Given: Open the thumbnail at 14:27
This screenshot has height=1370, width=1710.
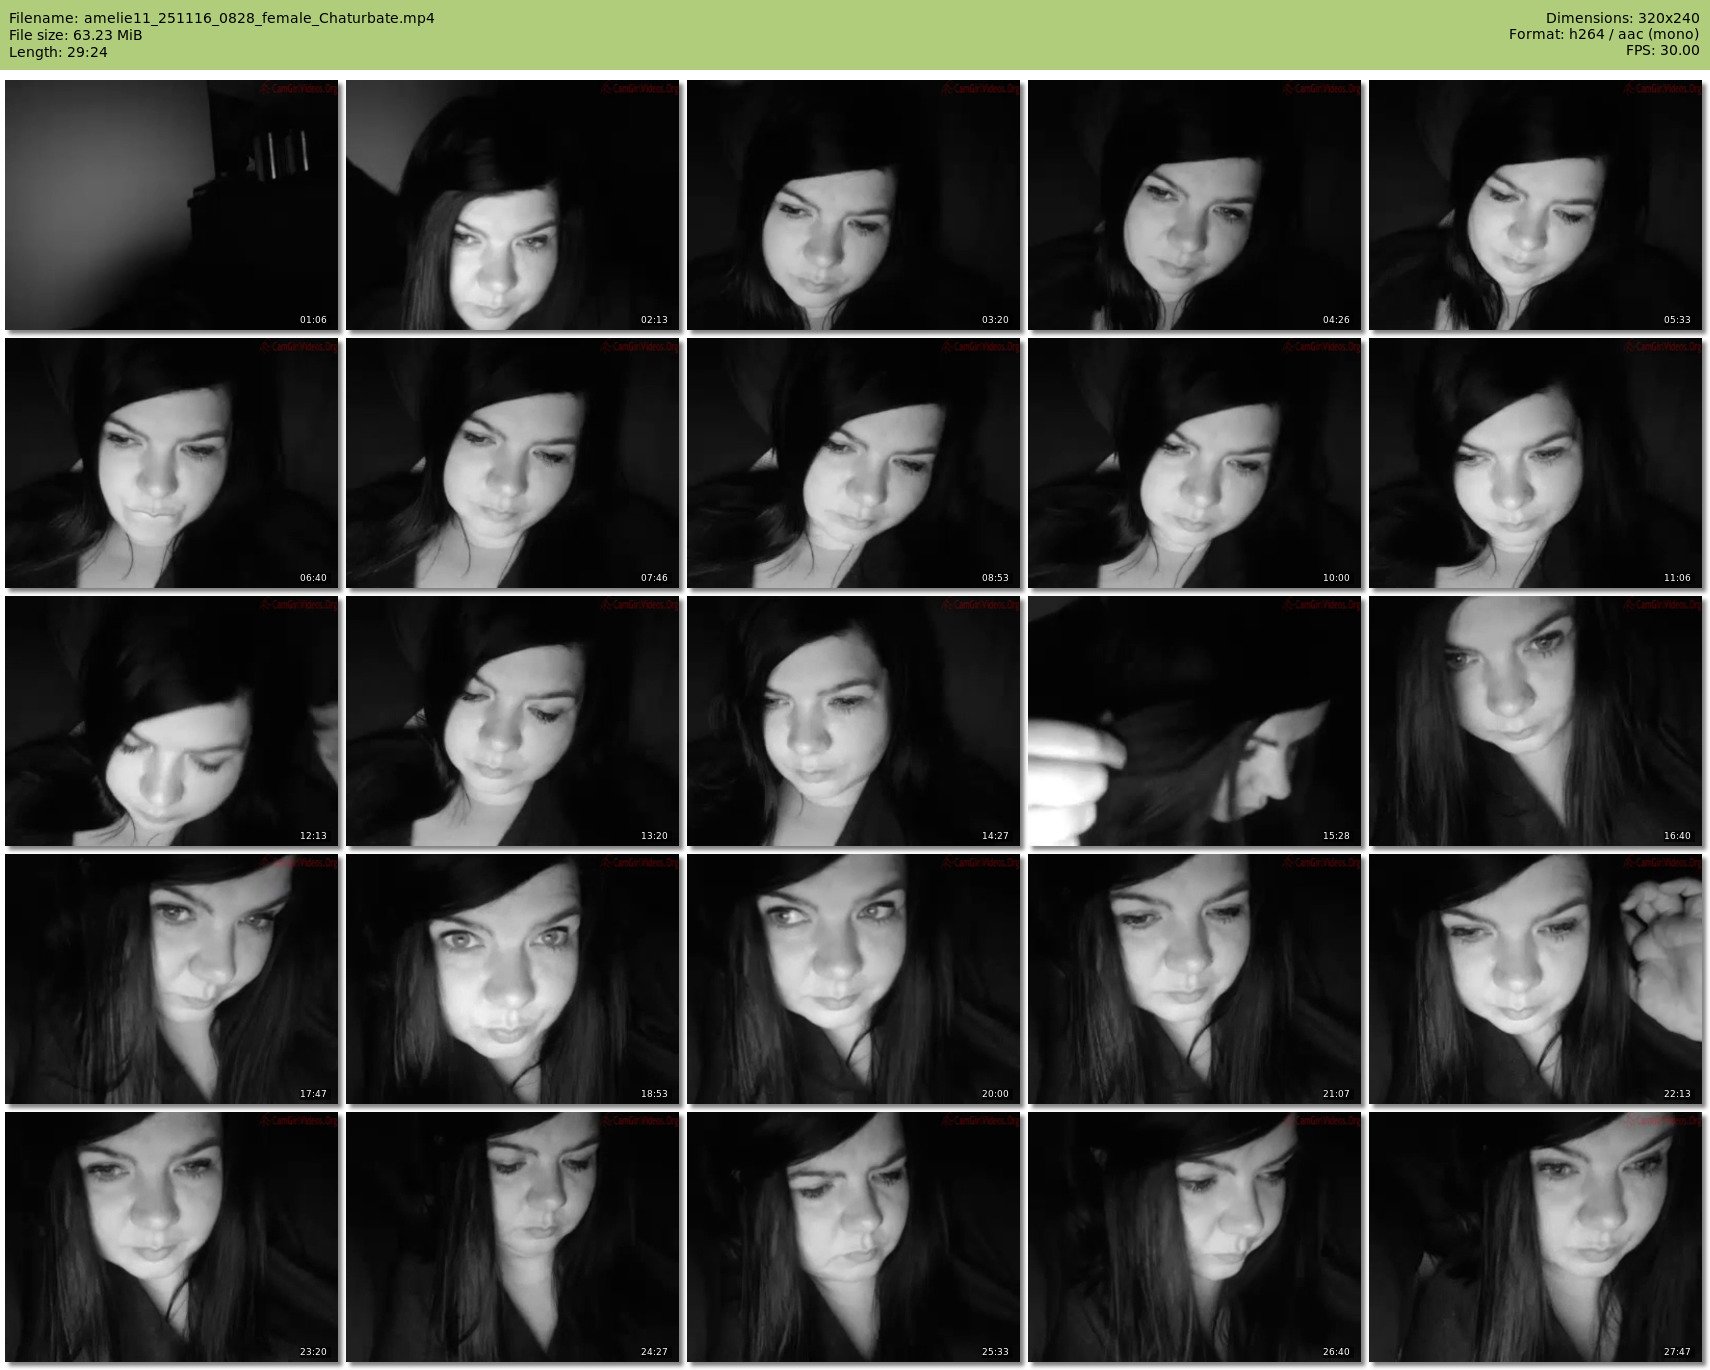Looking at the screenshot, I should click(853, 721).
